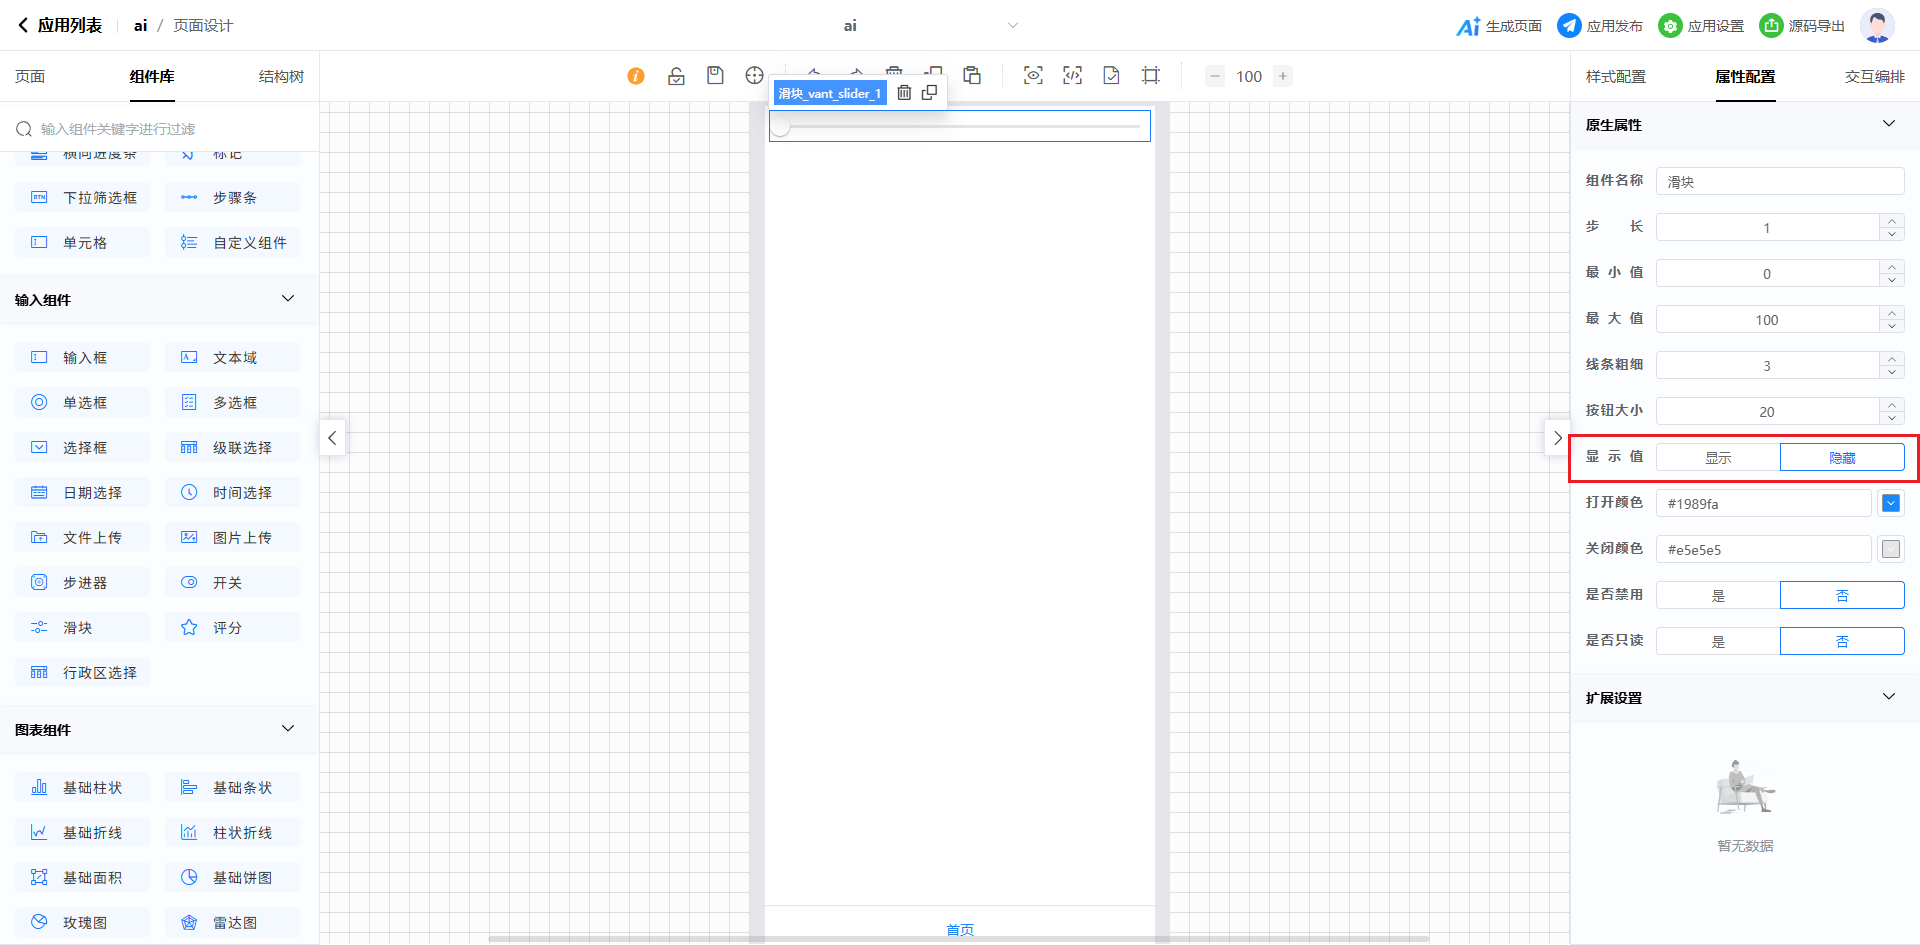Expand the 扩展设置 section
Viewport: 1920px width, 945px height.
1888,697
